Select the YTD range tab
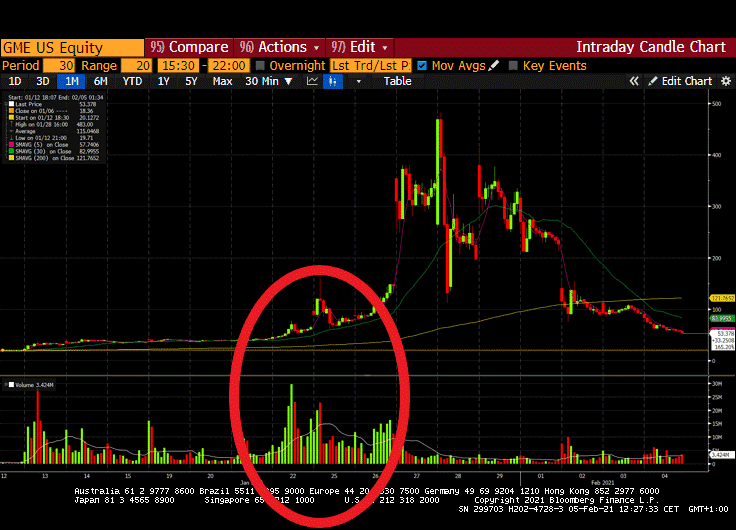 [x=132, y=81]
